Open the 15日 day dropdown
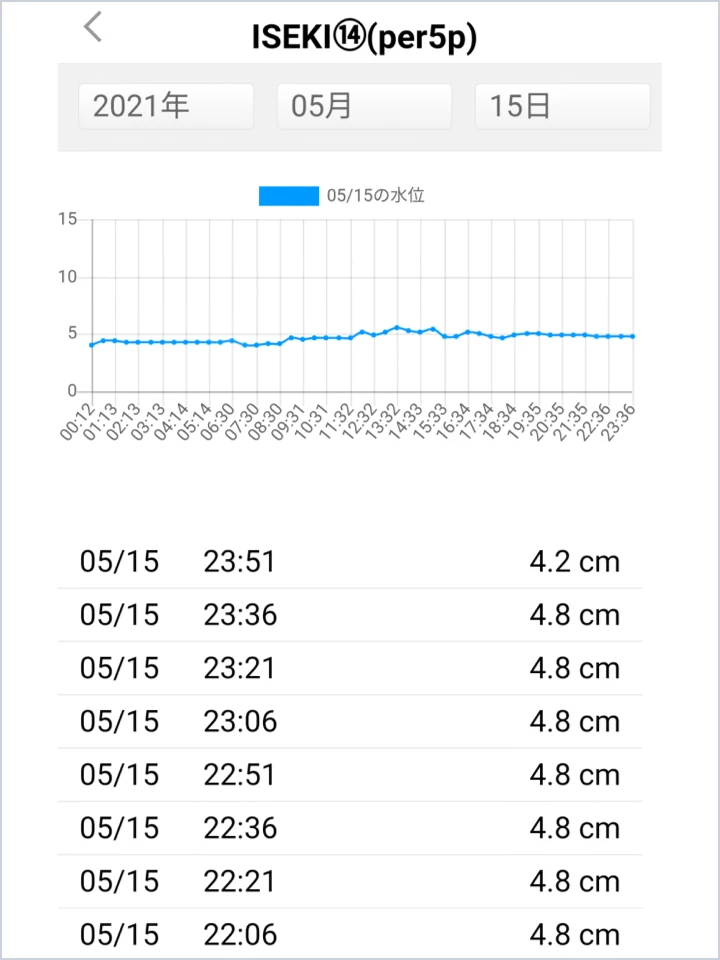 [562, 106]
